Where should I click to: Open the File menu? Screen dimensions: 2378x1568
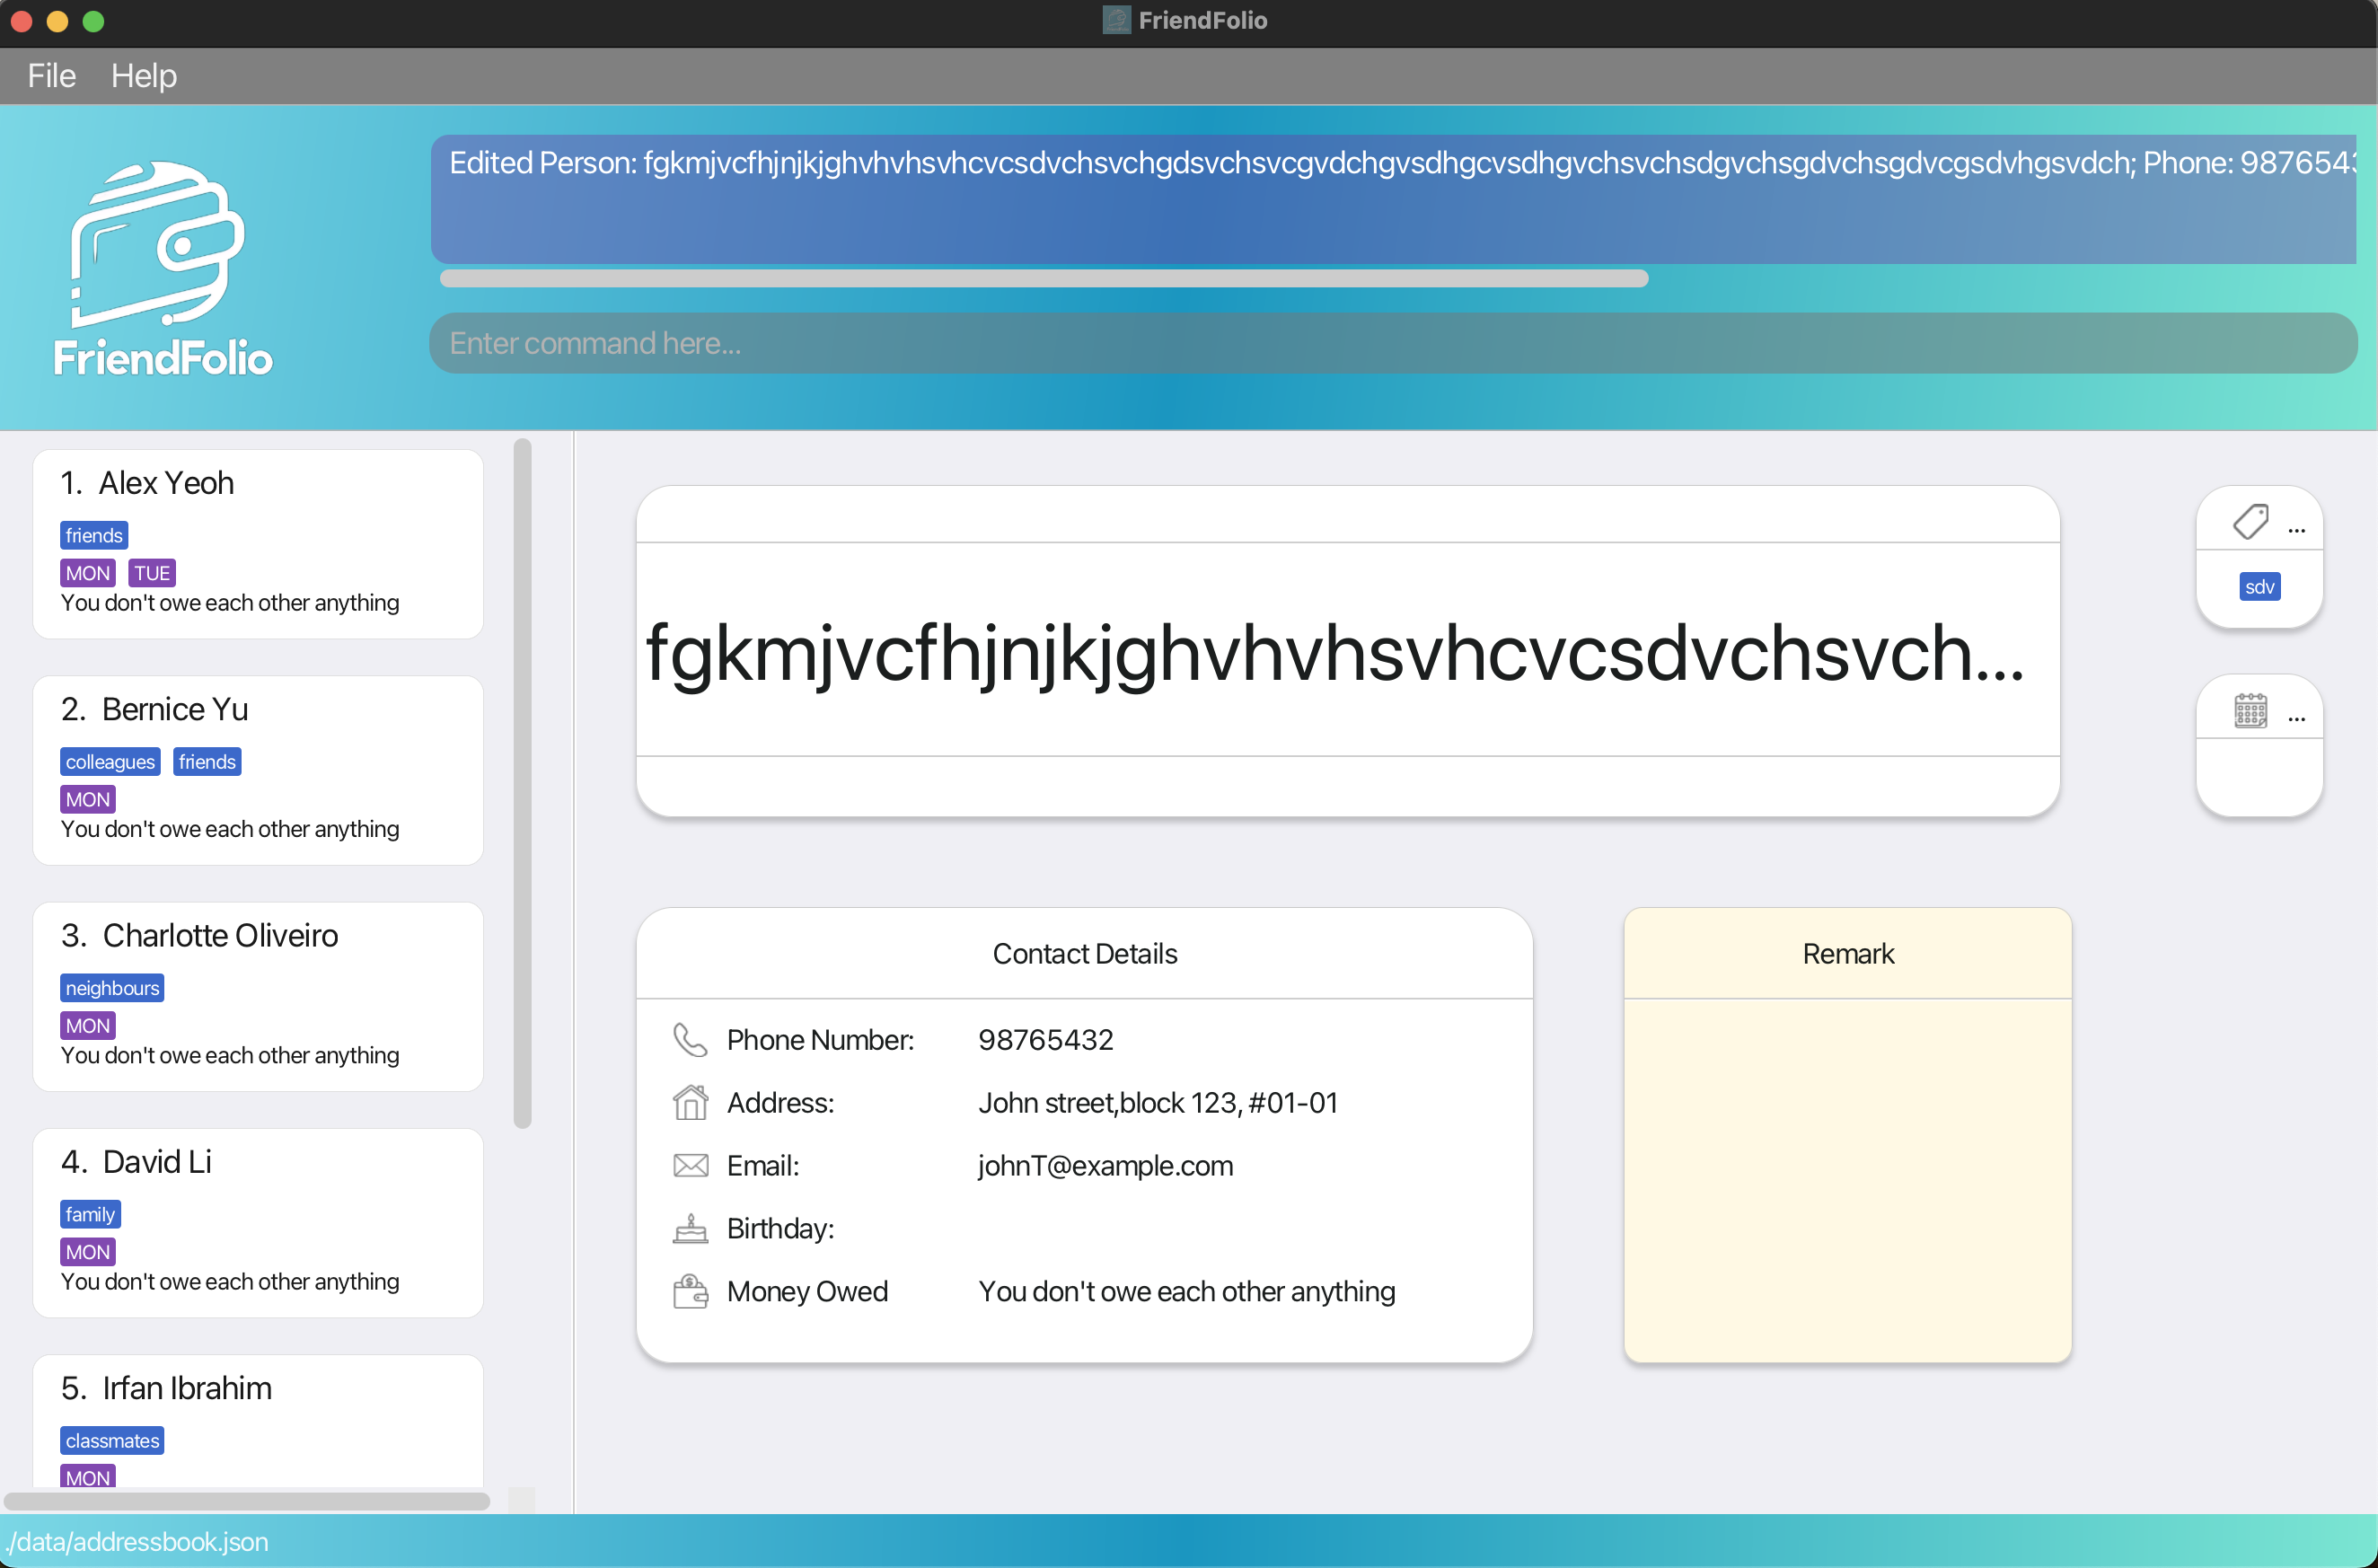[51, 76]
